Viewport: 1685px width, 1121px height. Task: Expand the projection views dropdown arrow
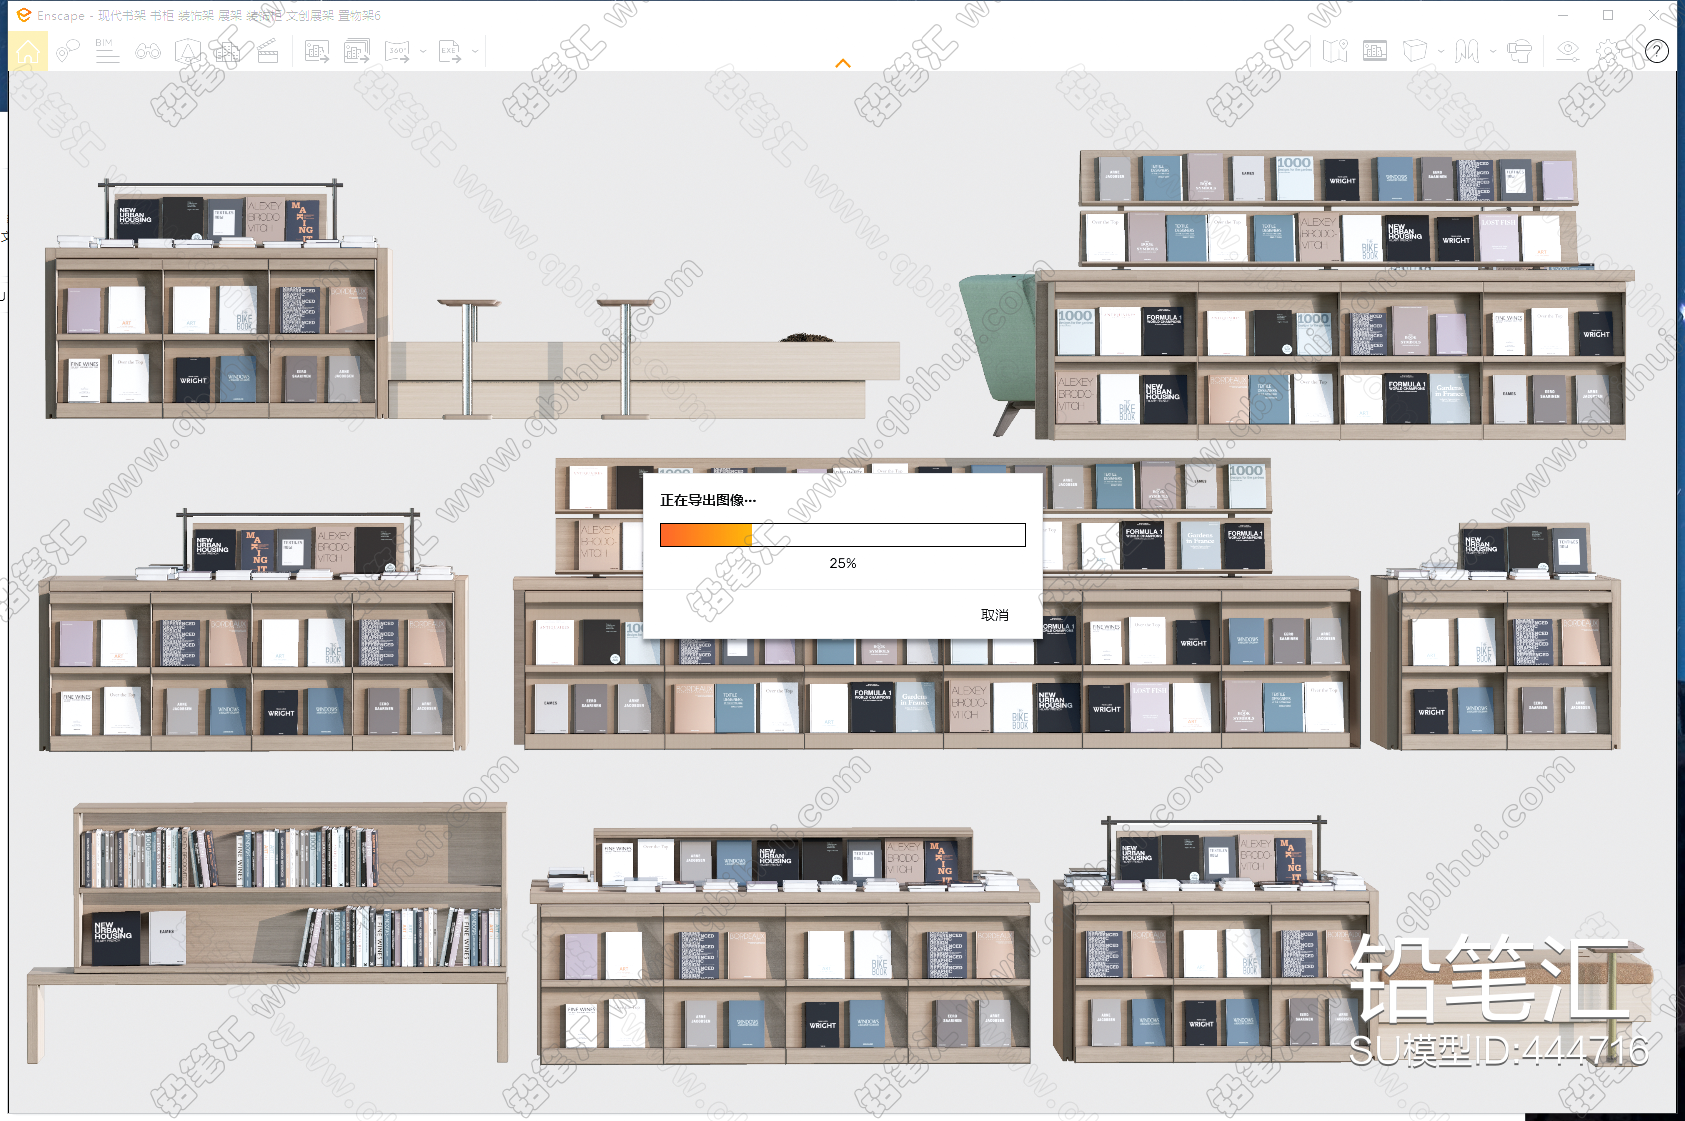pos(1493,51)
